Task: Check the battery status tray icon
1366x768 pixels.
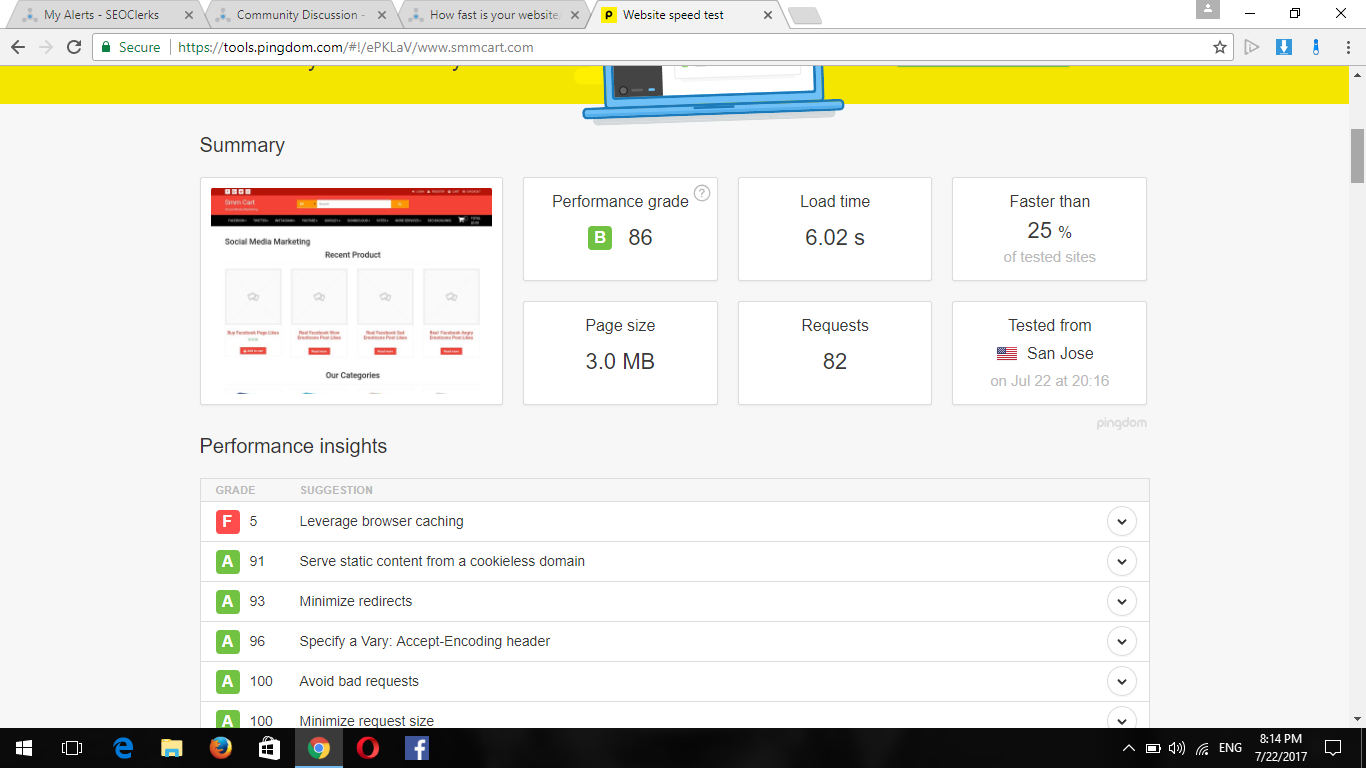Action: [x=1152, y=748]
